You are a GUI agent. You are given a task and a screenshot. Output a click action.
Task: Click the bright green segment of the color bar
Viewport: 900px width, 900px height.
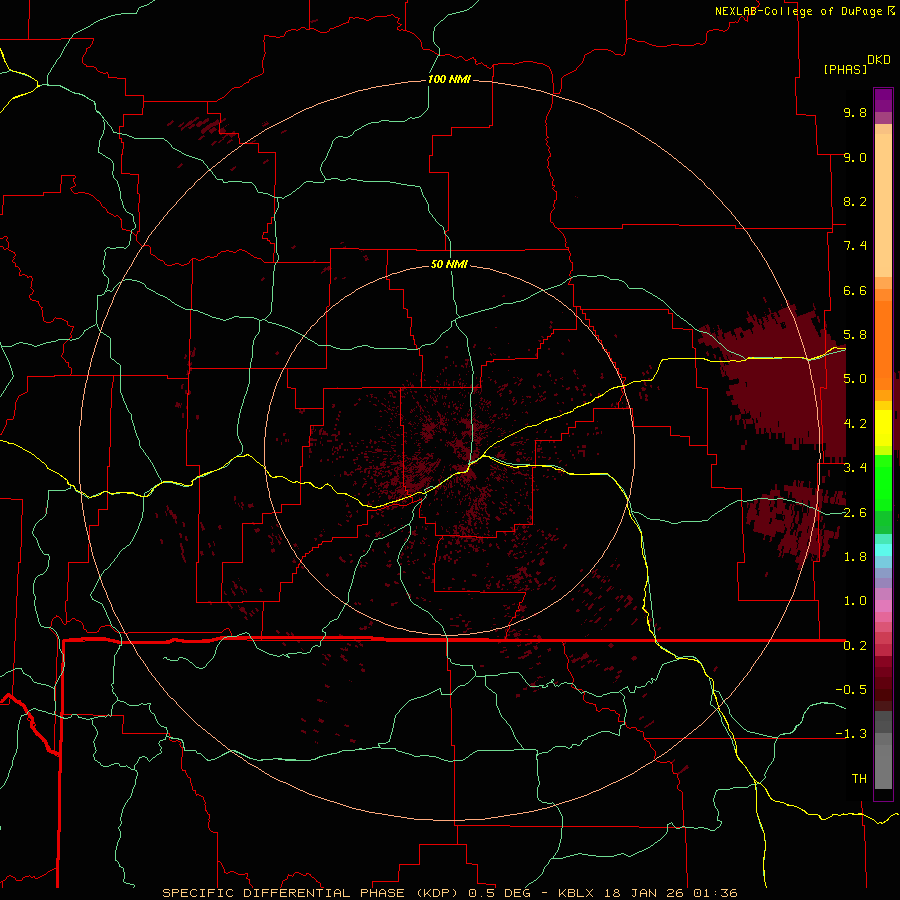coord(883,482)
